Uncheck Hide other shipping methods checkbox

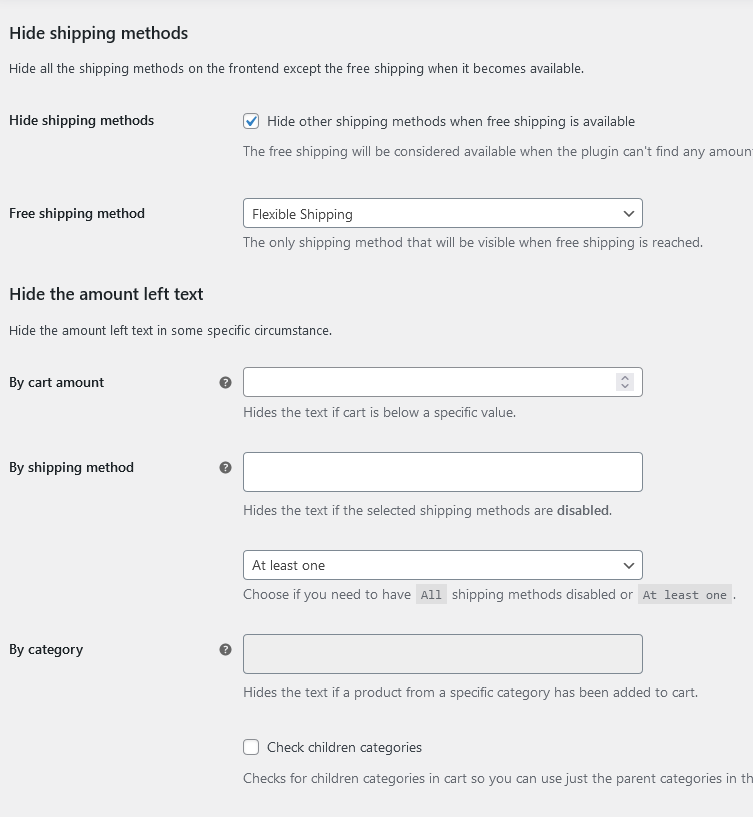251,121
